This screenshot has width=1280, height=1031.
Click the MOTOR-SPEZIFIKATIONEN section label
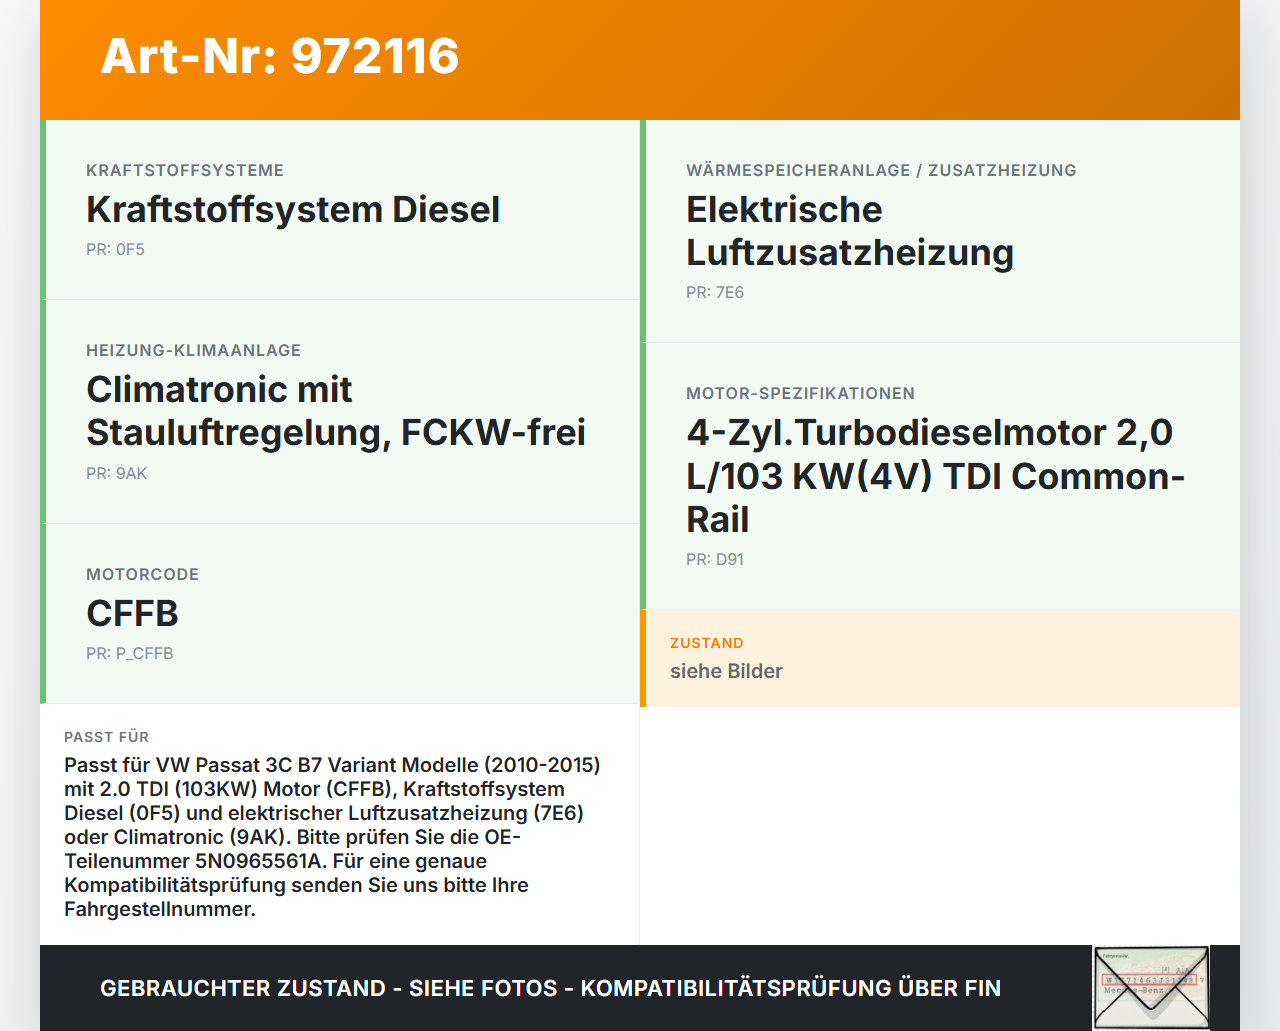tap(800, 393)
